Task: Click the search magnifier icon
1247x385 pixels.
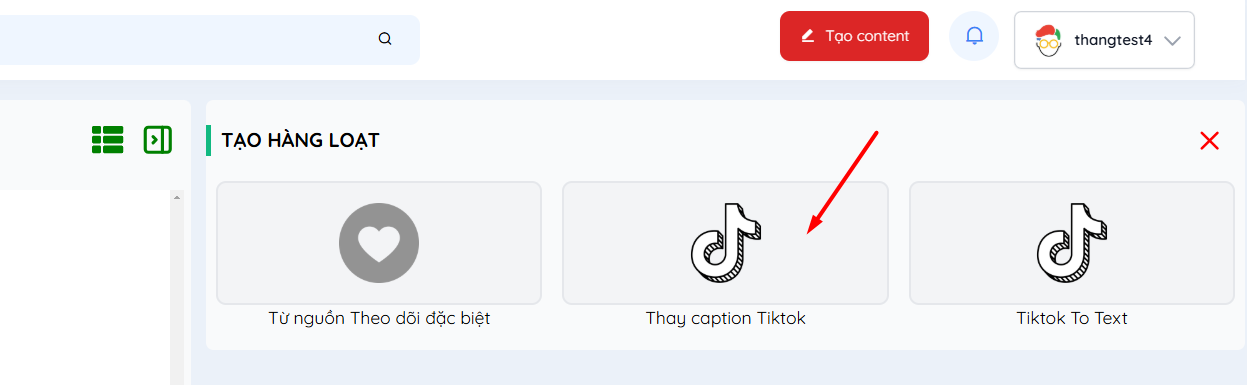Action: pyautogui.click(x=385, y=39)
